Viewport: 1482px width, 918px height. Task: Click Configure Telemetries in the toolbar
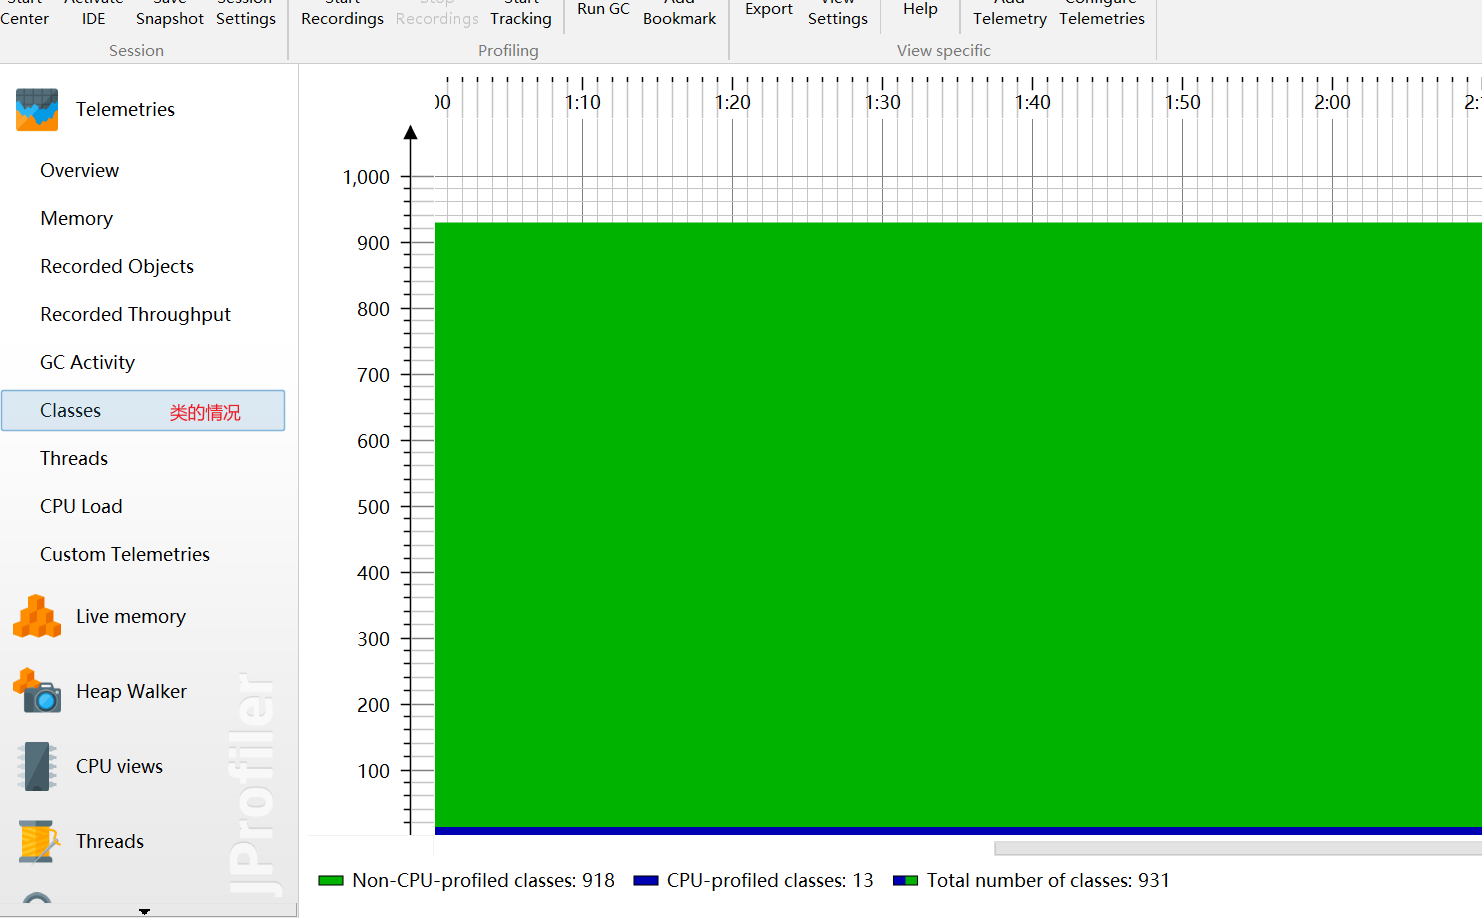[1101, 14]
